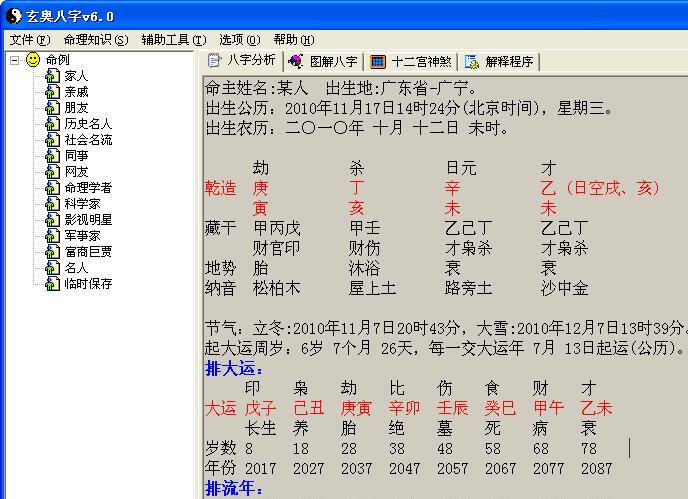Open the 辅助工具 menu

click(173, 40)
